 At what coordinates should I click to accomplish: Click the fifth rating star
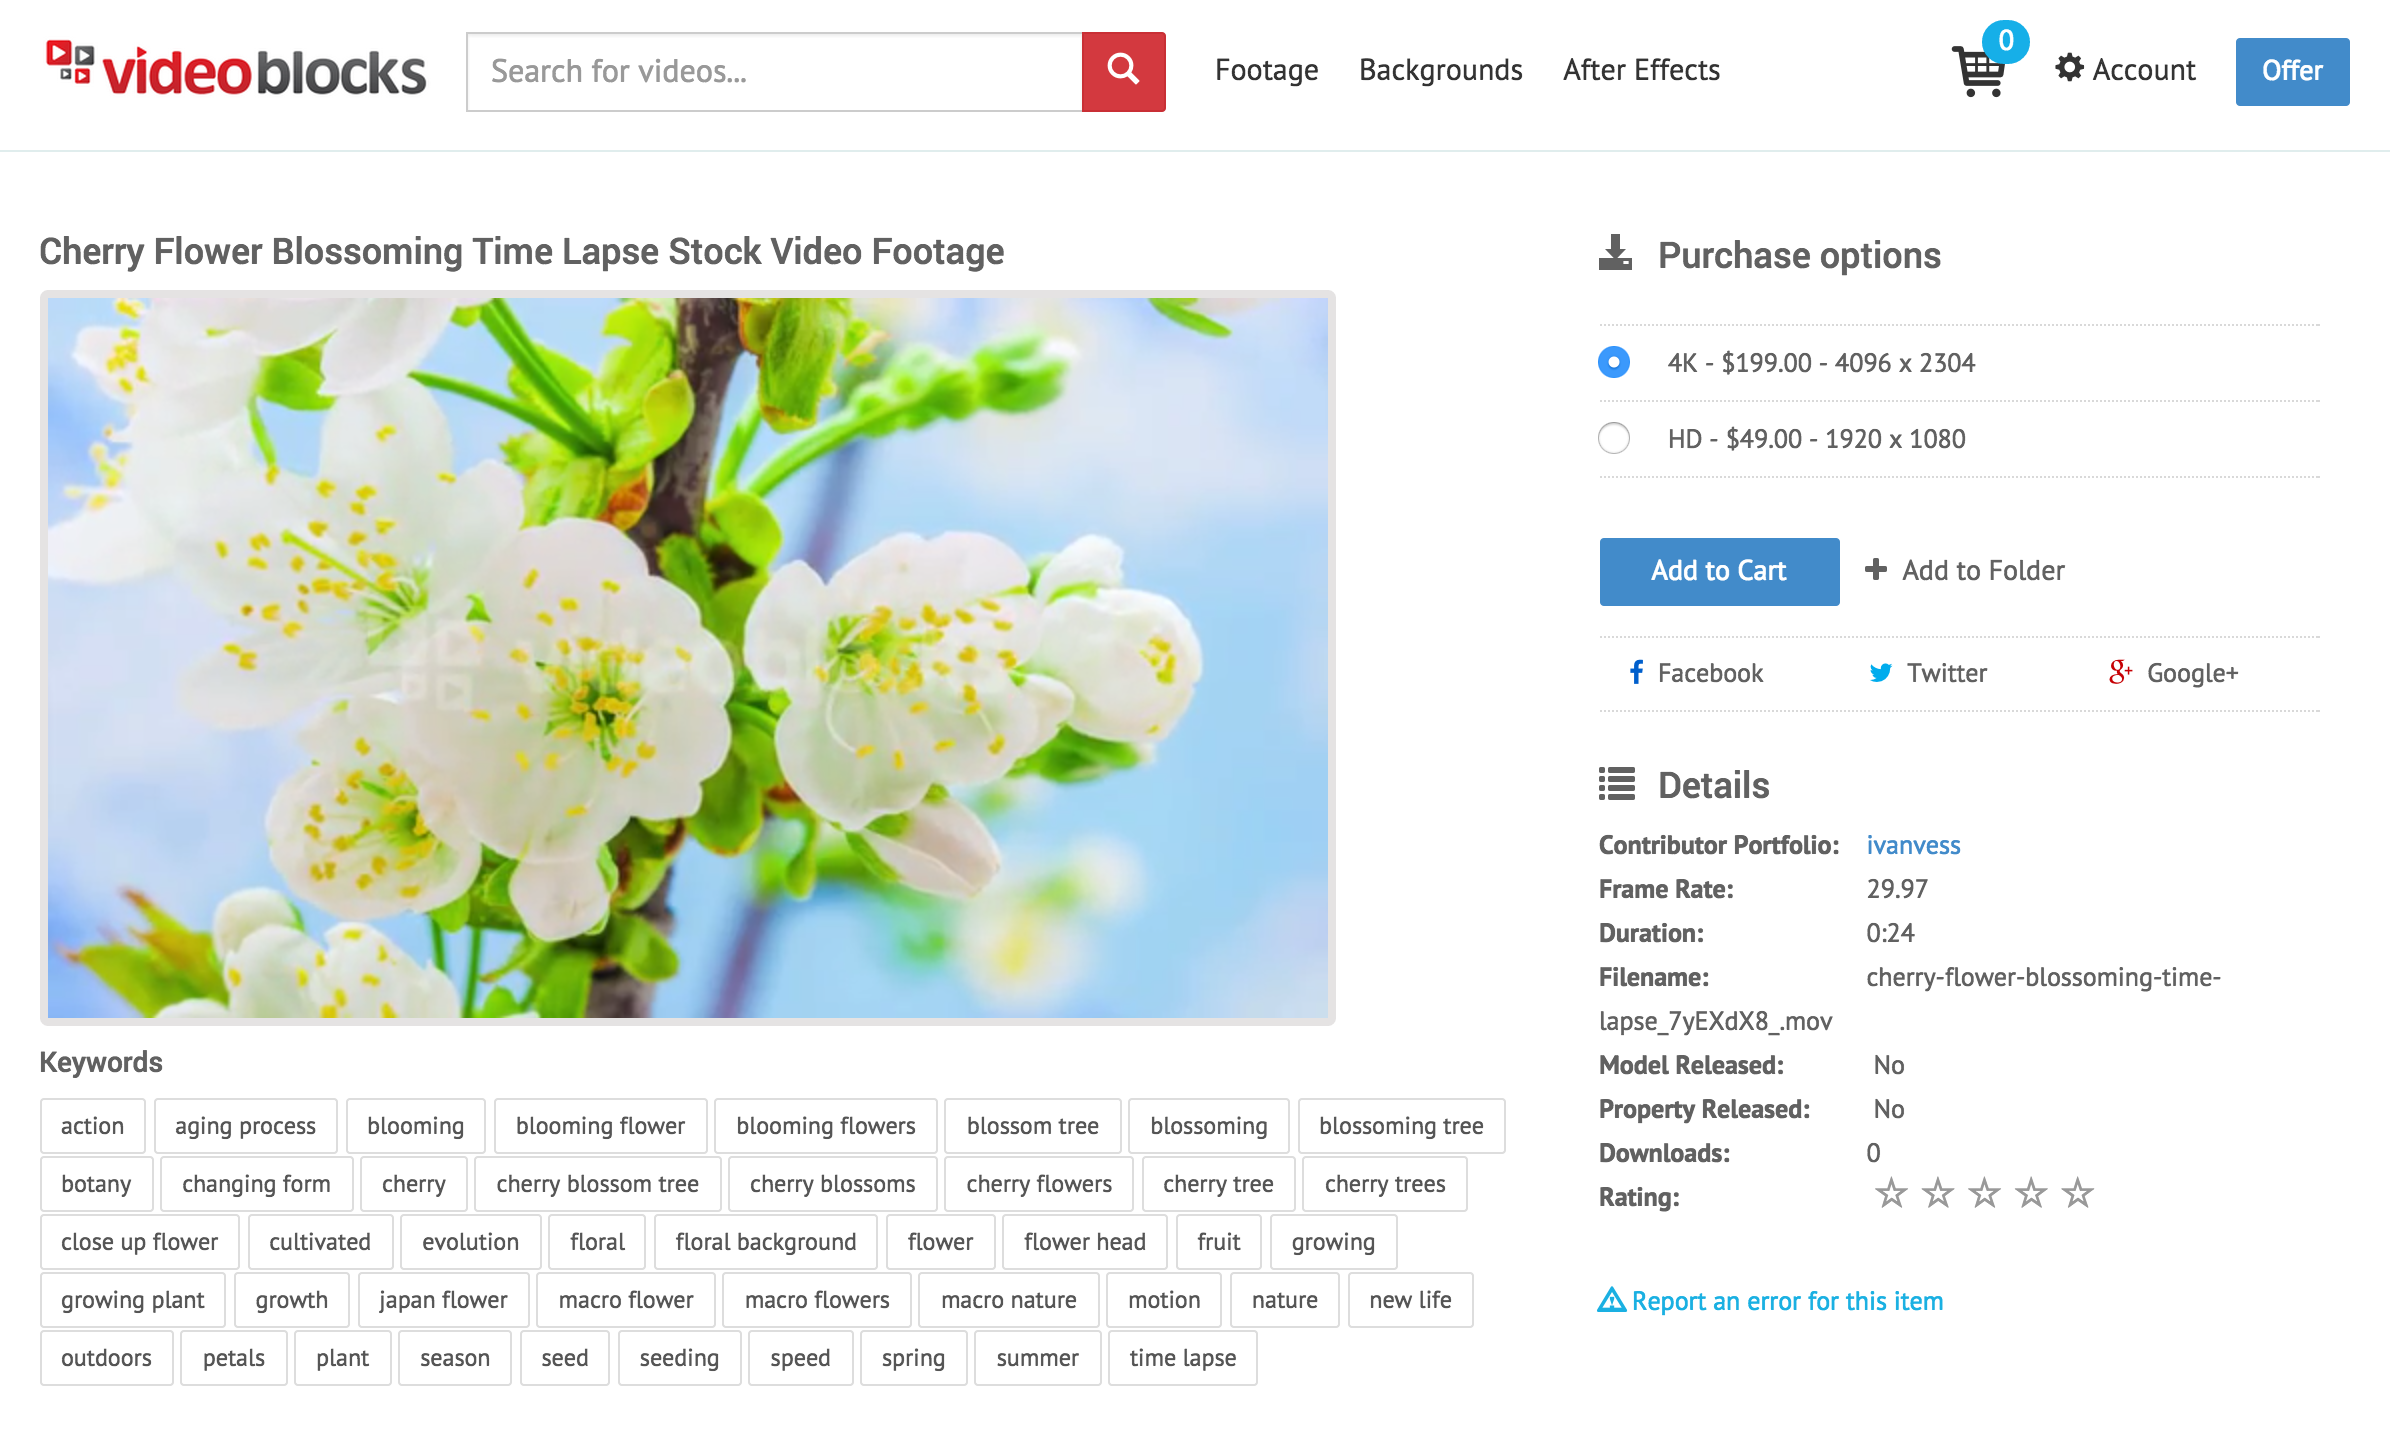pyautogui.click(x=2078, y=1194)
